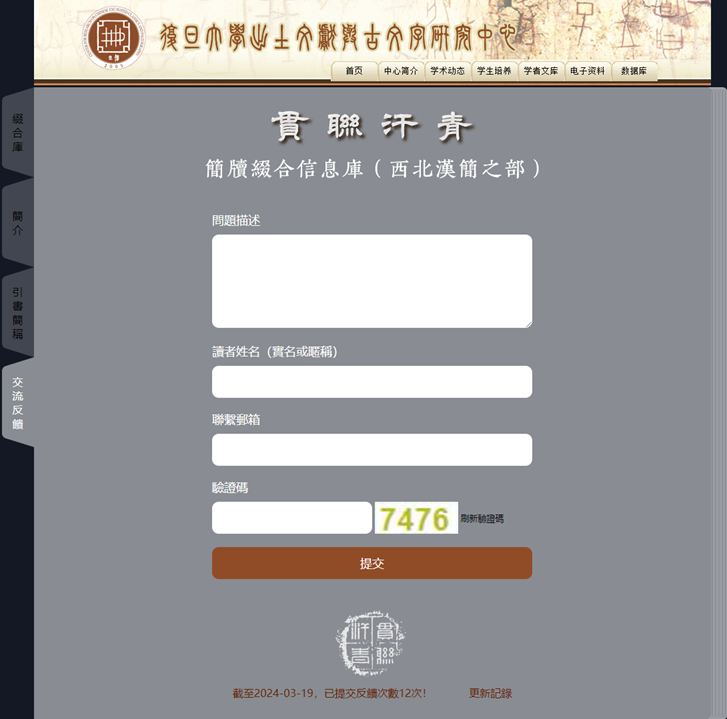Image resolution: width=727 pixels, height=719 pixels.
Task: Open the 綴合庫 side tab
Action: coord(18,133)
